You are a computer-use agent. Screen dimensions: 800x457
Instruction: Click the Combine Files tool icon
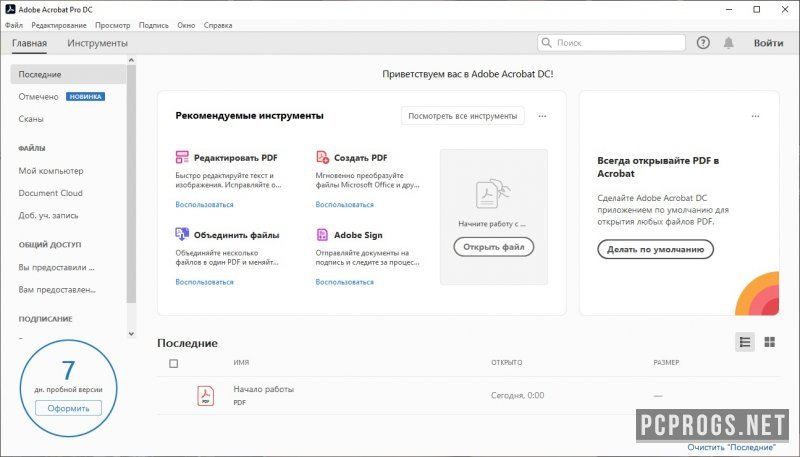(182, 234)
